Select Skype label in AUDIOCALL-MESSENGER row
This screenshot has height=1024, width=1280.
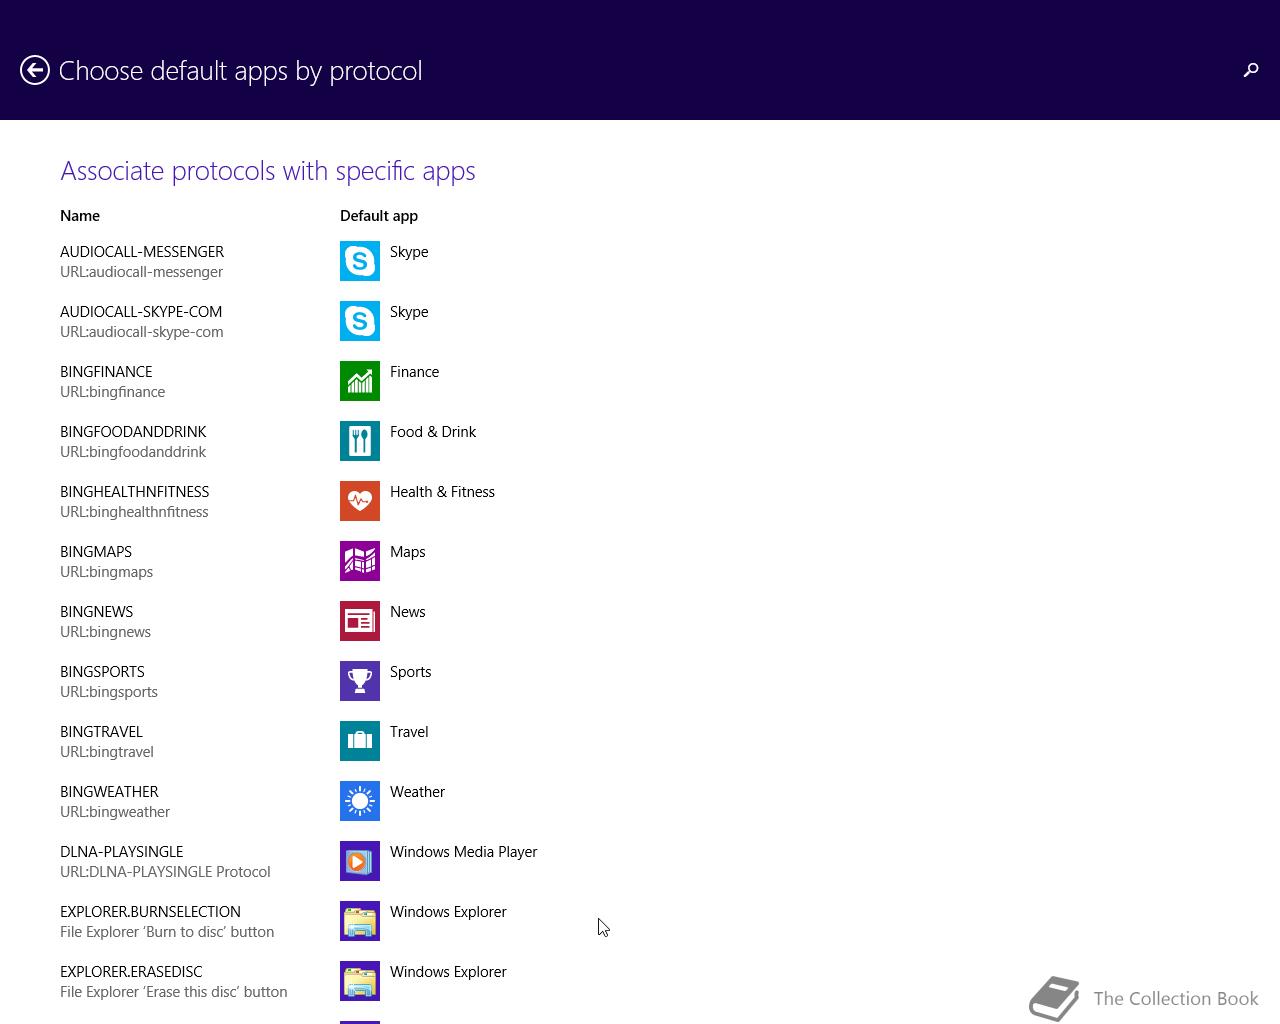[x=409, y=252]
